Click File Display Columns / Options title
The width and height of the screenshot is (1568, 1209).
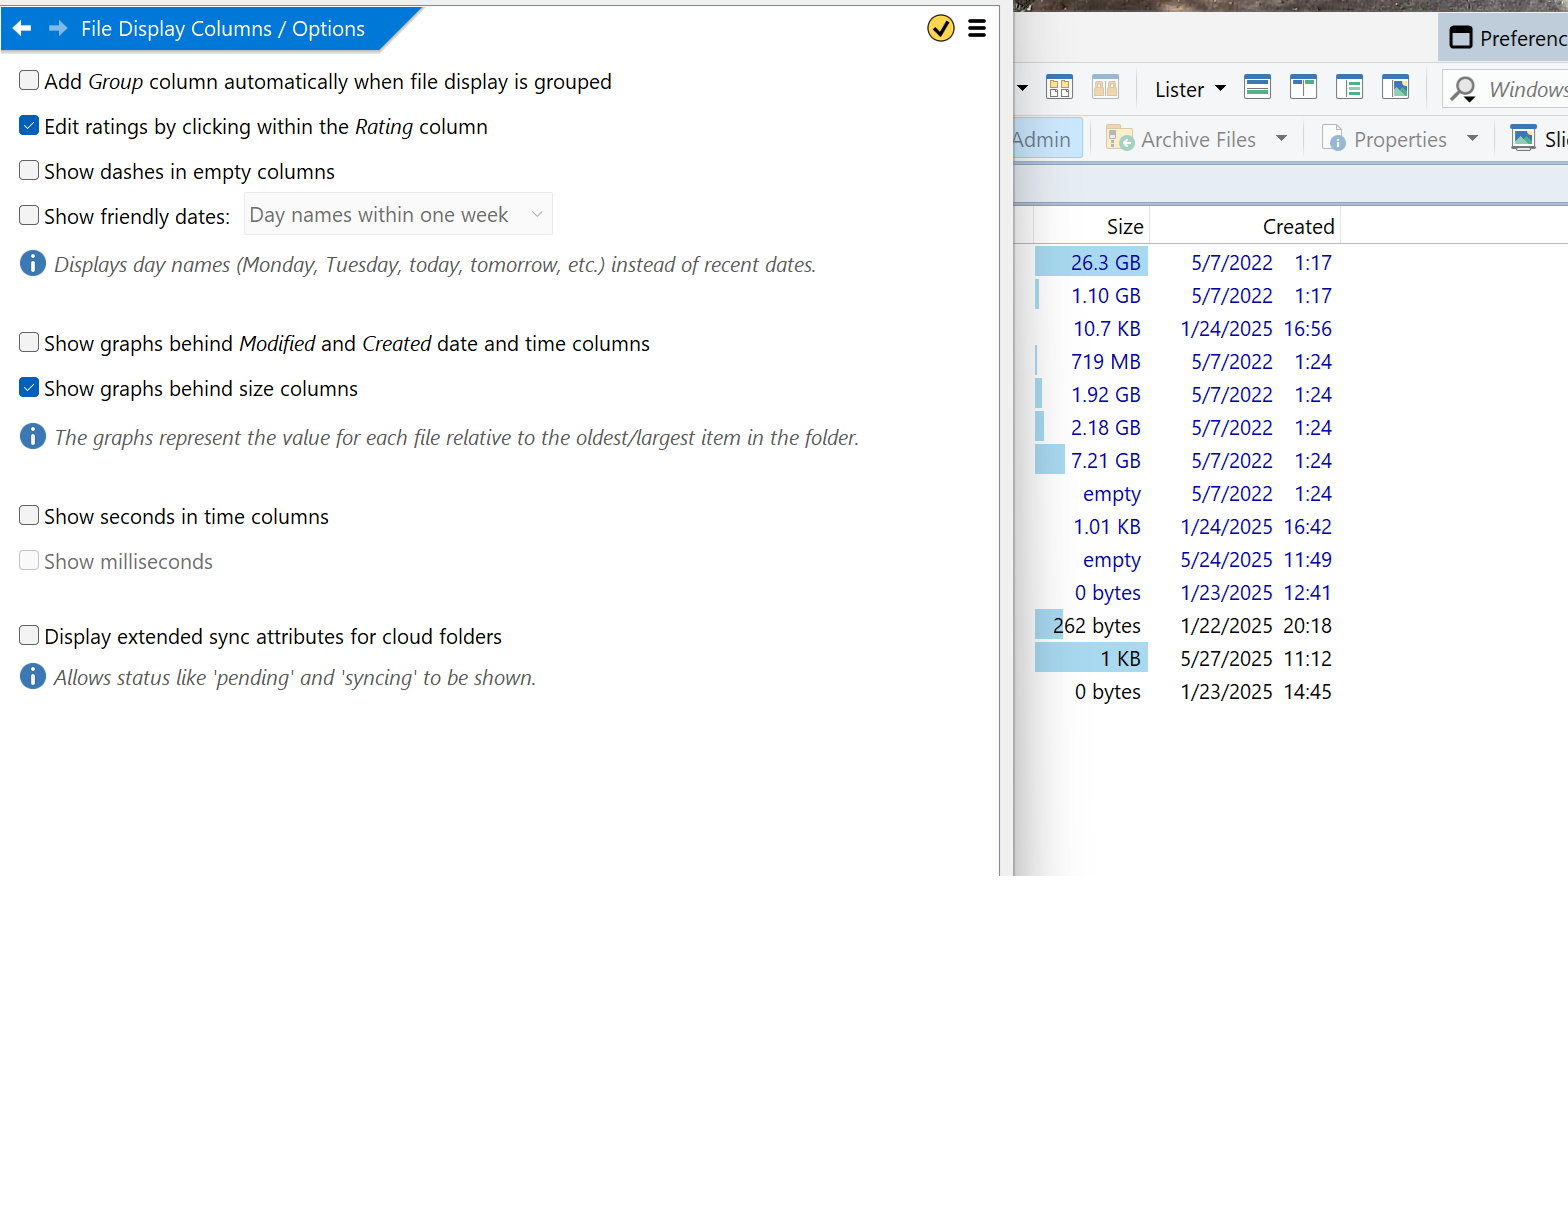click(x=223, y=28)
